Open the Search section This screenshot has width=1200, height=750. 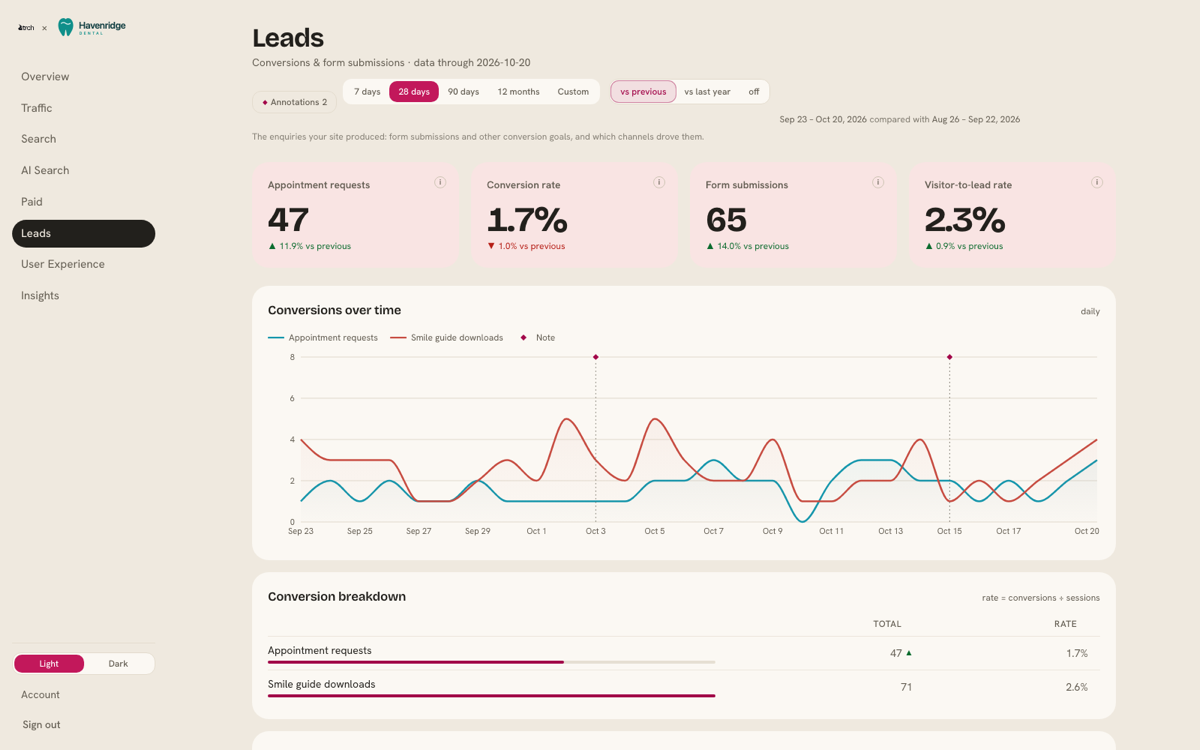point(83,139)
